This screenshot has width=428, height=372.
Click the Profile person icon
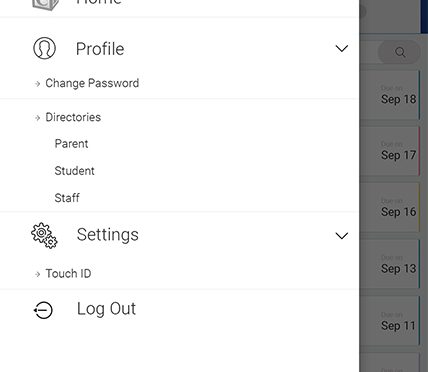(x=44, y=48)
